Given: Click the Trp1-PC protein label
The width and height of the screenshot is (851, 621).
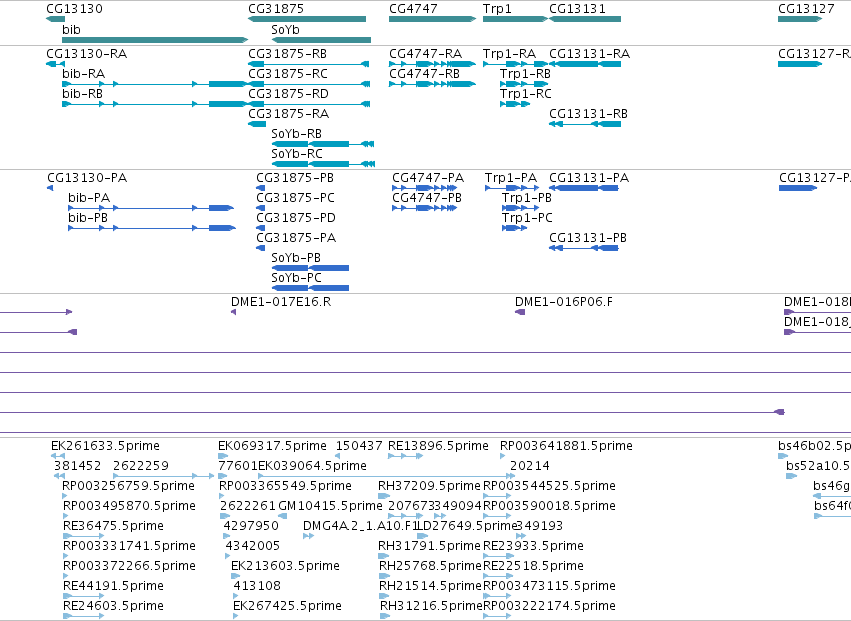Looking at the screenshot, I should click(x=528, y=218).
